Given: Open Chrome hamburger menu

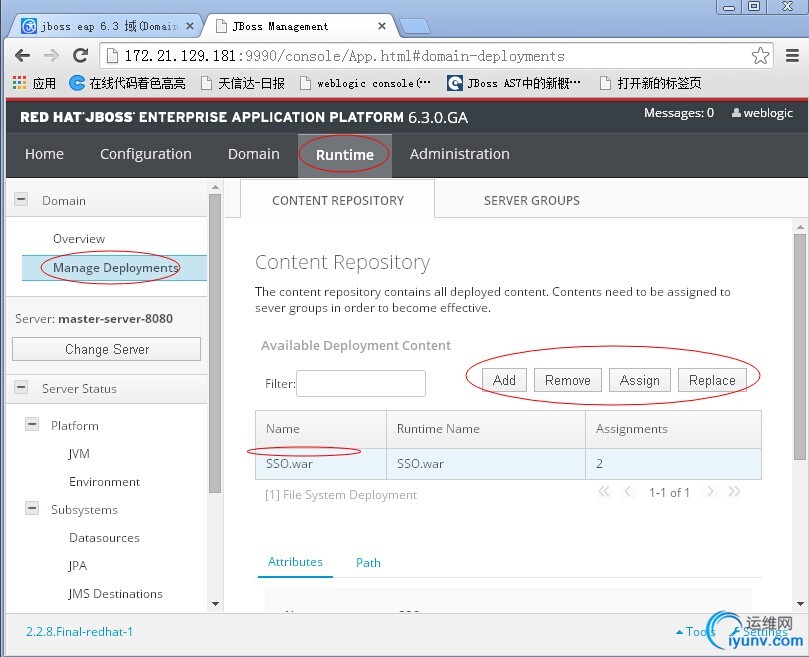Looking at the screenshot, I should (x=792, y=55).
